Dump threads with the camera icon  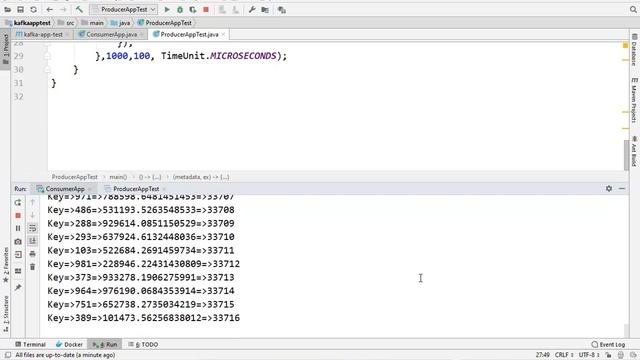point(18,242)
